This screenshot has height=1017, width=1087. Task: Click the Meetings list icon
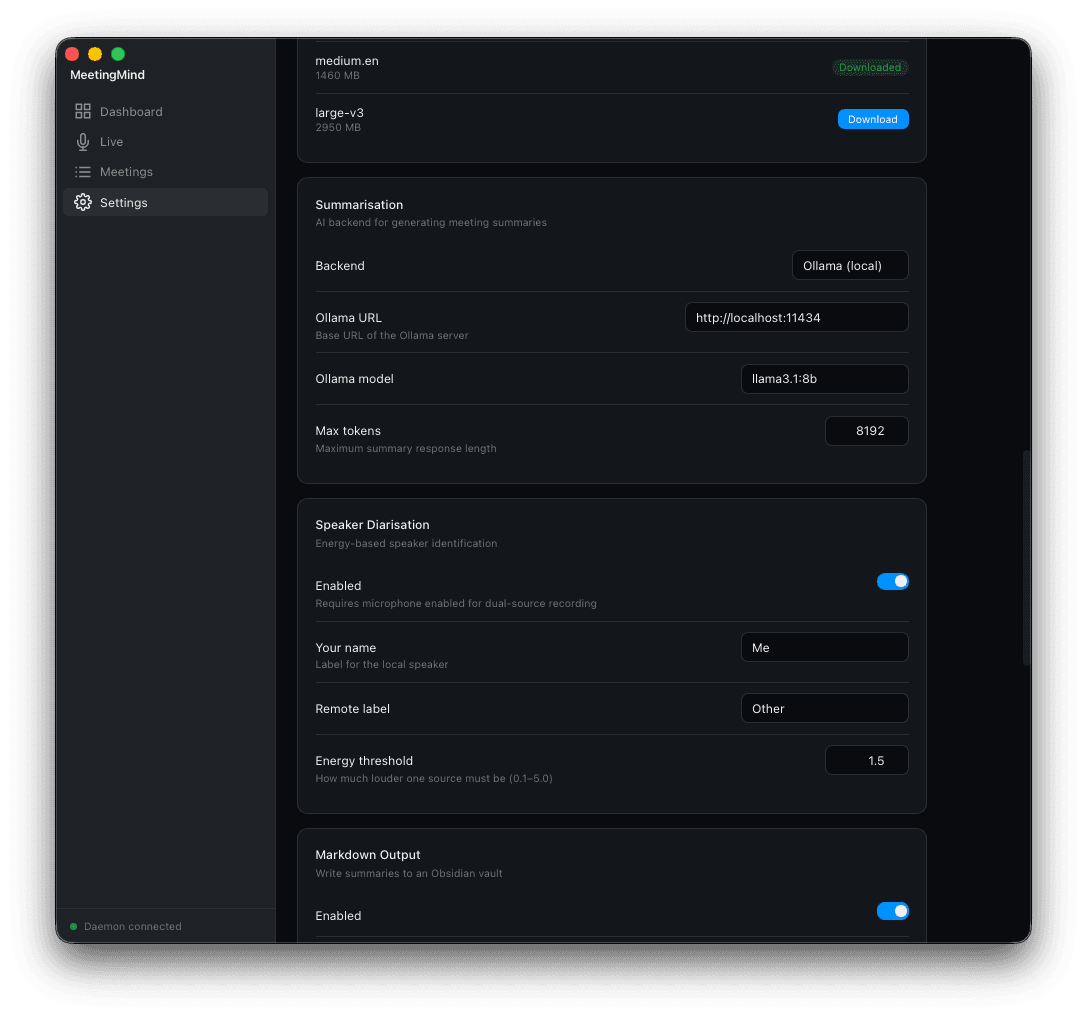coord(82,171)
